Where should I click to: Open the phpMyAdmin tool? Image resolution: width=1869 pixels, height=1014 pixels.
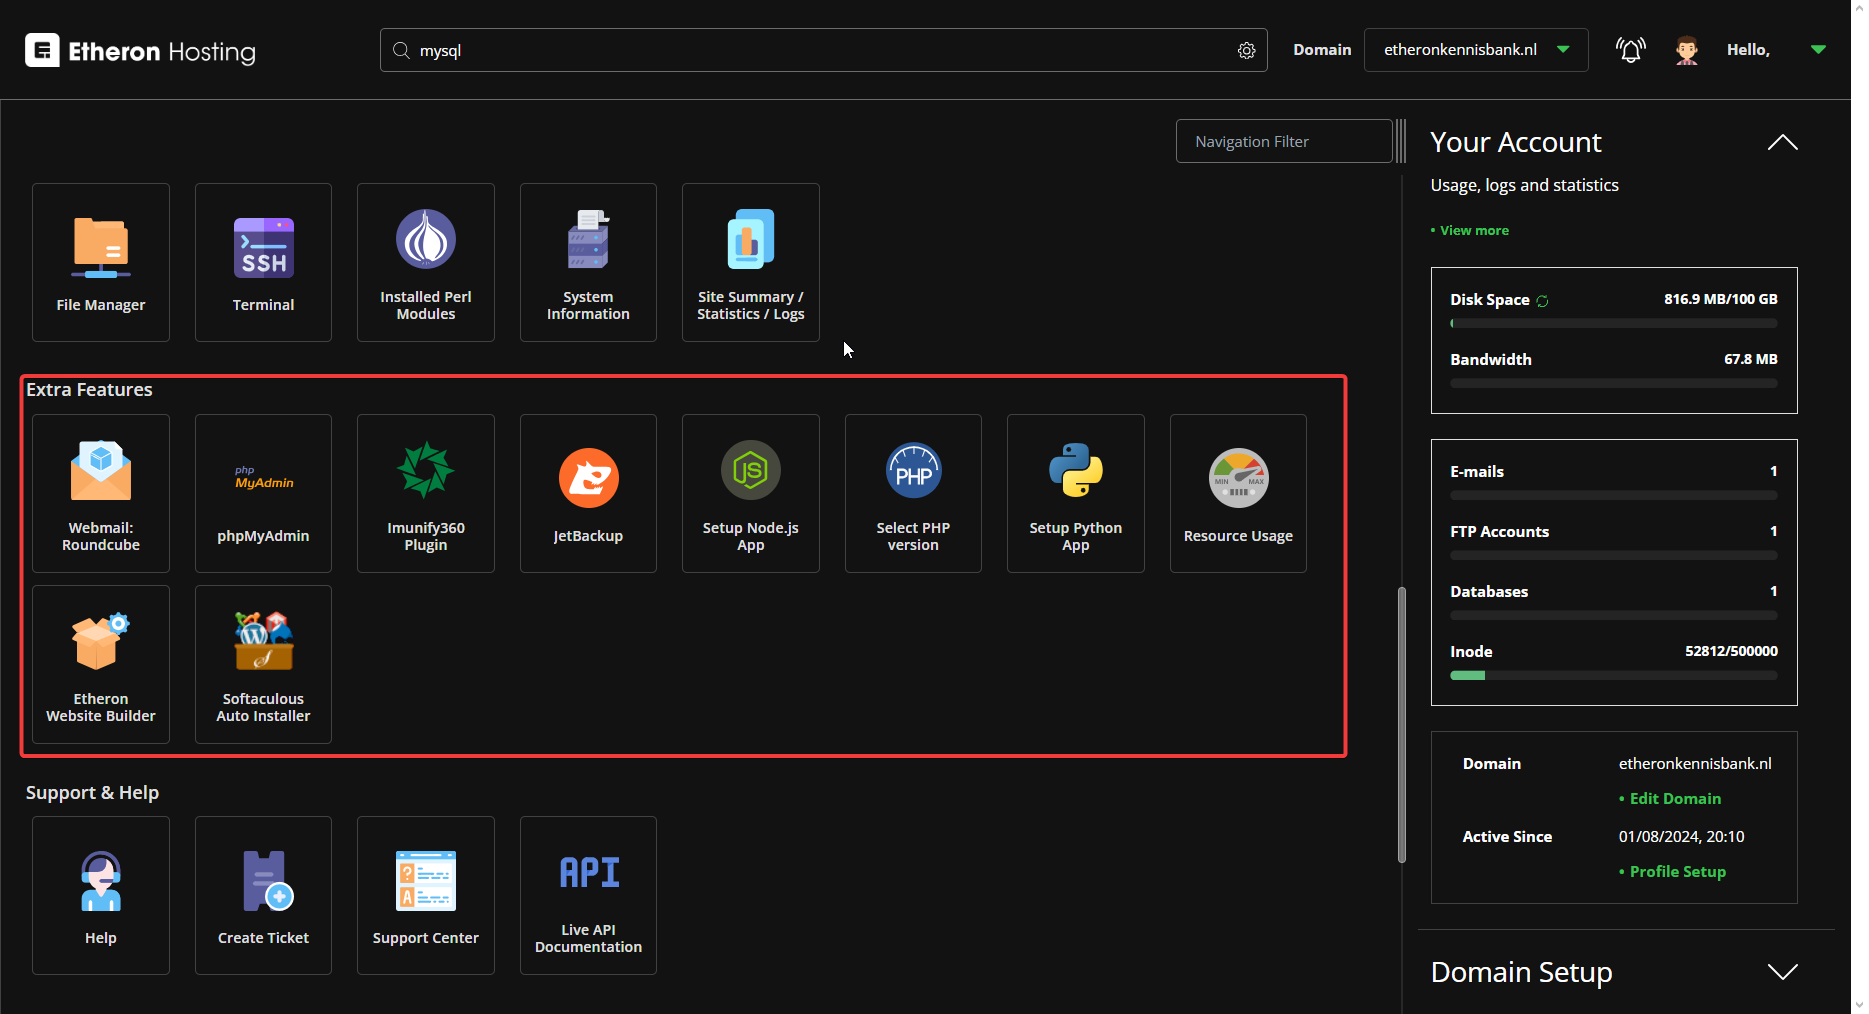[x=263, y=493]
